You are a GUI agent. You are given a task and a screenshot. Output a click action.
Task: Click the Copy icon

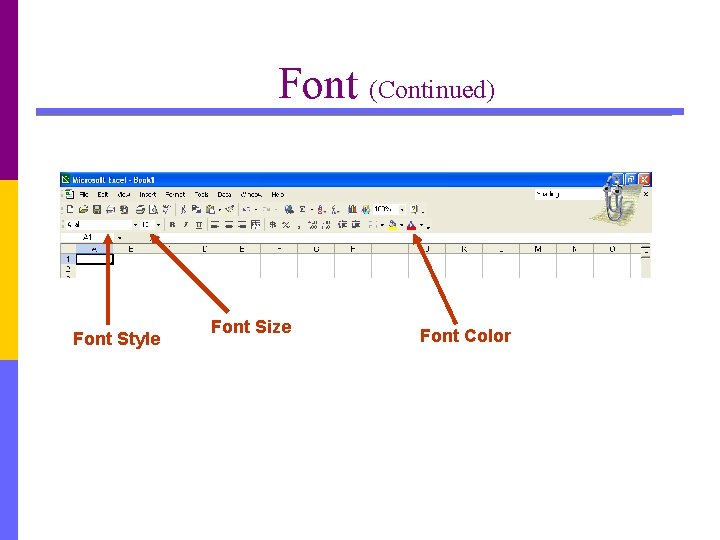(197, 209)
